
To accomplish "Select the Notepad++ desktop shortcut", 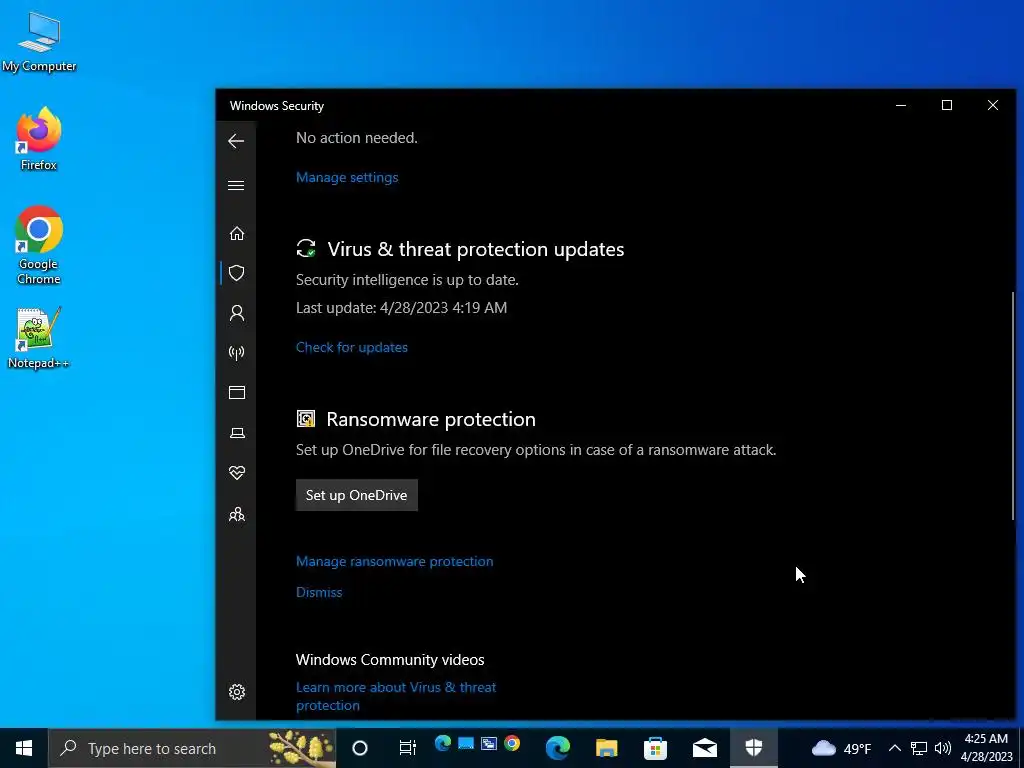I will click(x=38, y=338).
